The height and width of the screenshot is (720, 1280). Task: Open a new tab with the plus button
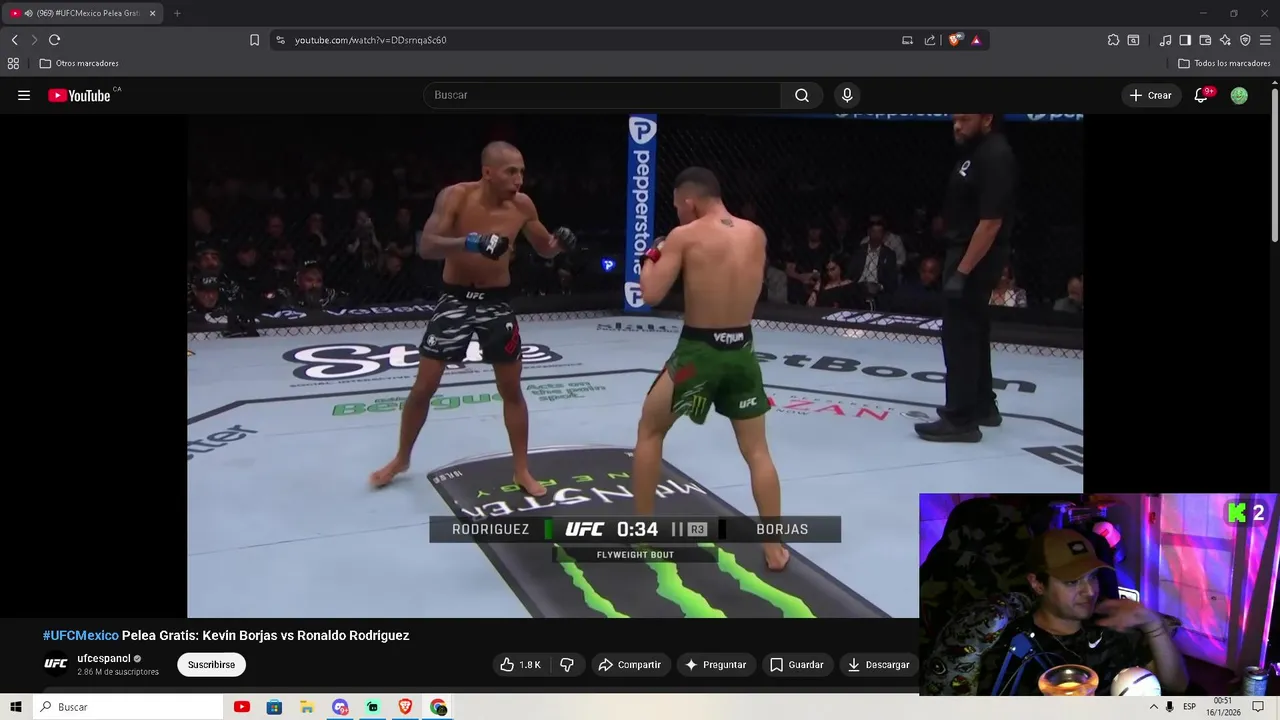[x=177, y=13]
